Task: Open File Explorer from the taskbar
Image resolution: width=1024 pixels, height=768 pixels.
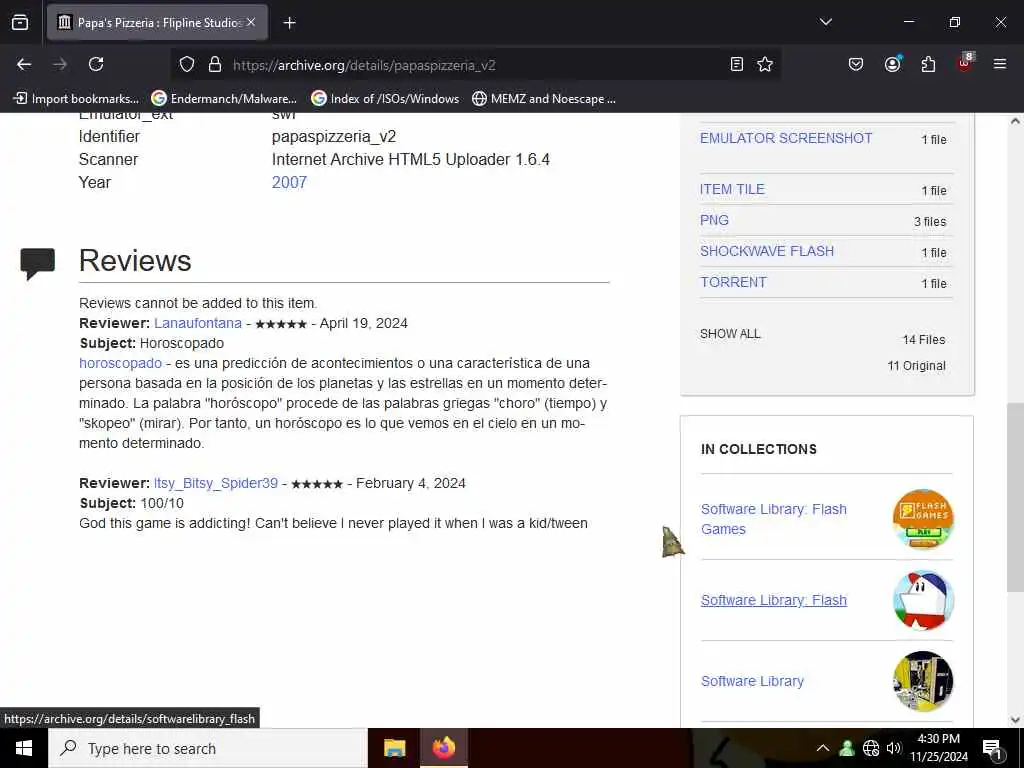Action: coord(394,748)
